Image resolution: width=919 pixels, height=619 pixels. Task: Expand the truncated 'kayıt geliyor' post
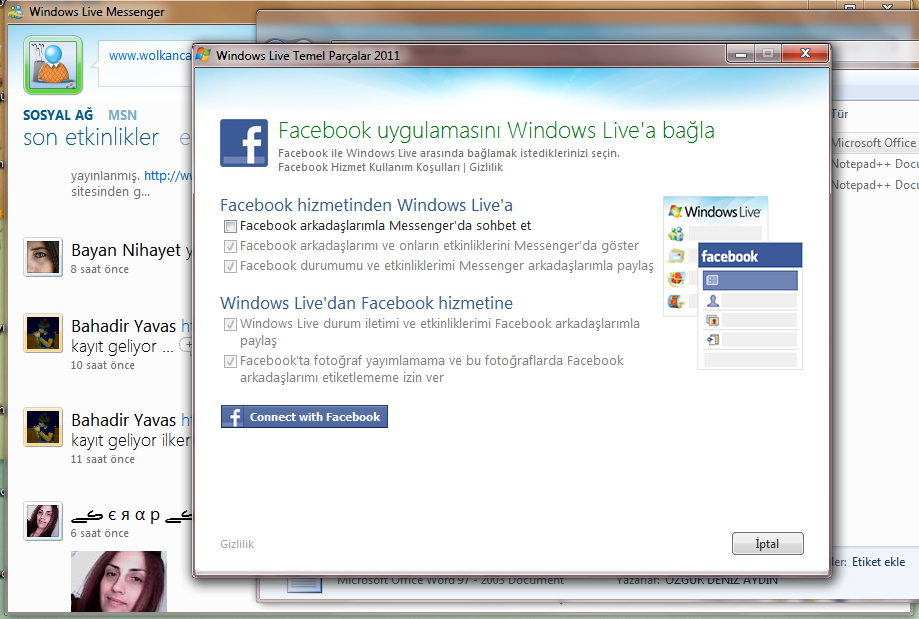(186, 345)
